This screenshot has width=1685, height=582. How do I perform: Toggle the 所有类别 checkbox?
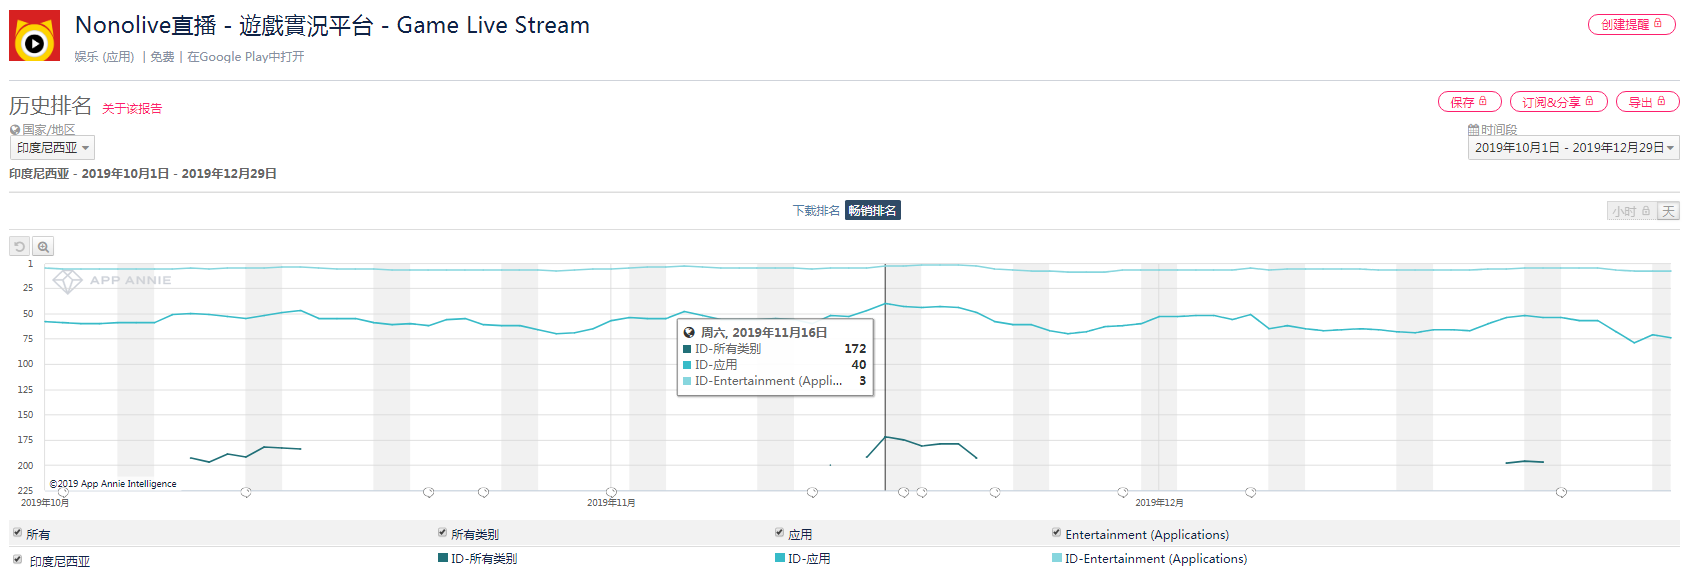click(x=442, y=533)
